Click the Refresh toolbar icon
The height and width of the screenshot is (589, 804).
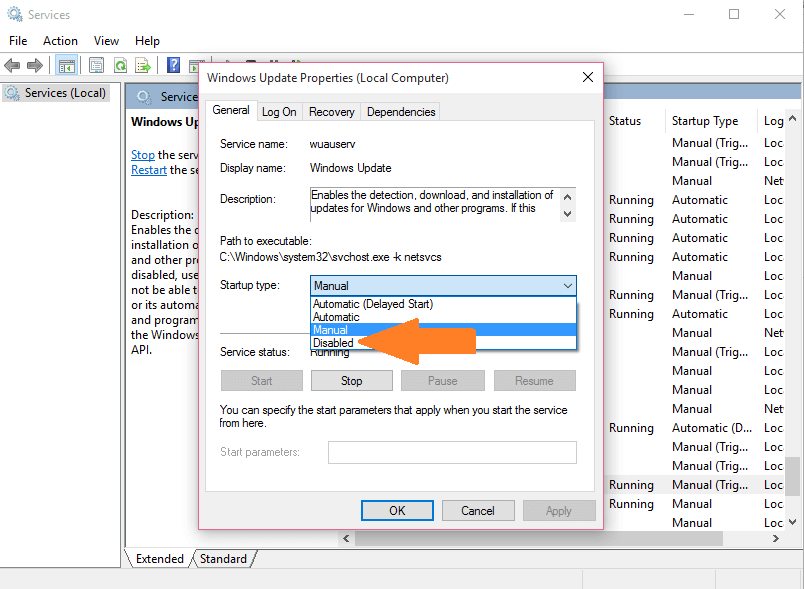tap(120, 66)
